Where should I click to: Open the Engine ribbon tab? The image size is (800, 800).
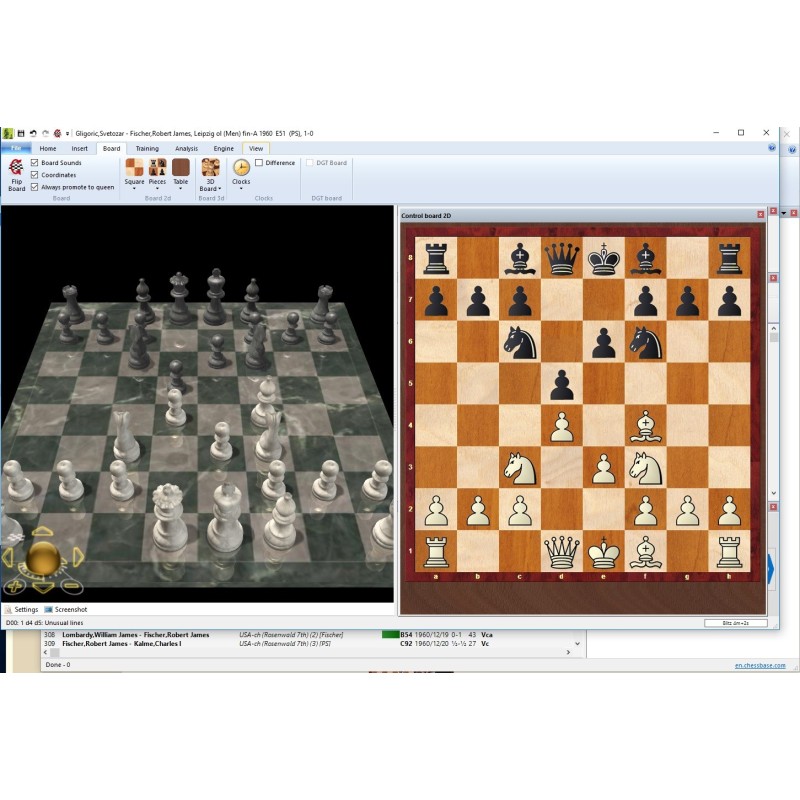(x=223, y=149)
